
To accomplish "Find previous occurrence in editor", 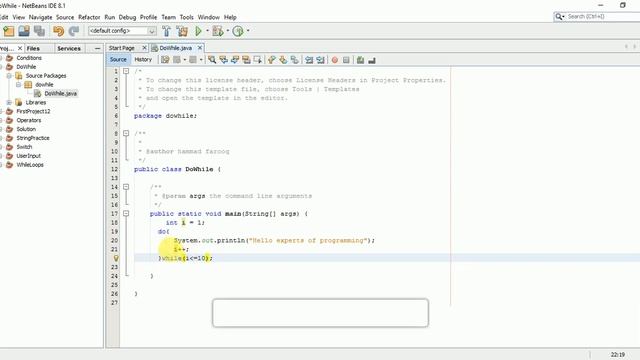I will [223, 60].
